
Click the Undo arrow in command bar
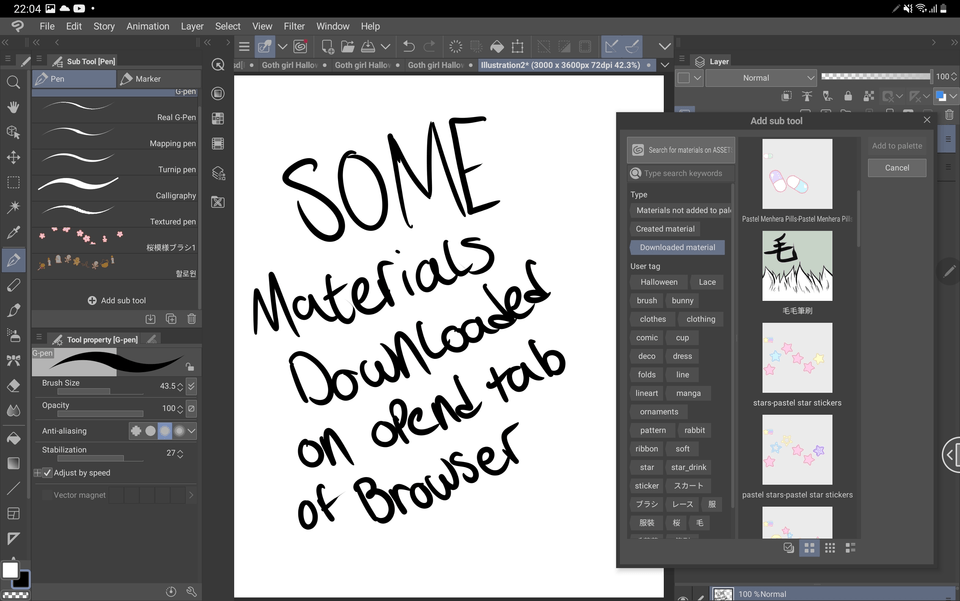click(409, 47)
